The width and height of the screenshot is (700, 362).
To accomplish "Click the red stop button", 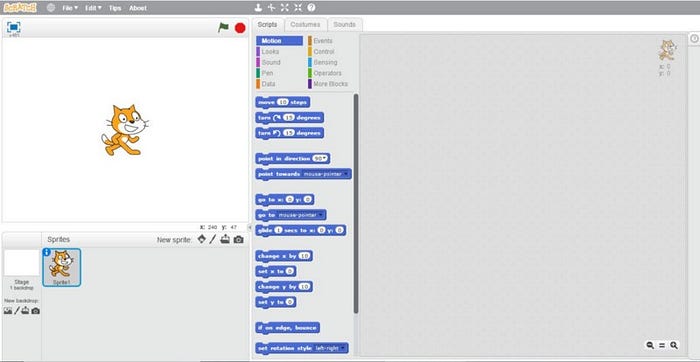I will pos(240,28).
